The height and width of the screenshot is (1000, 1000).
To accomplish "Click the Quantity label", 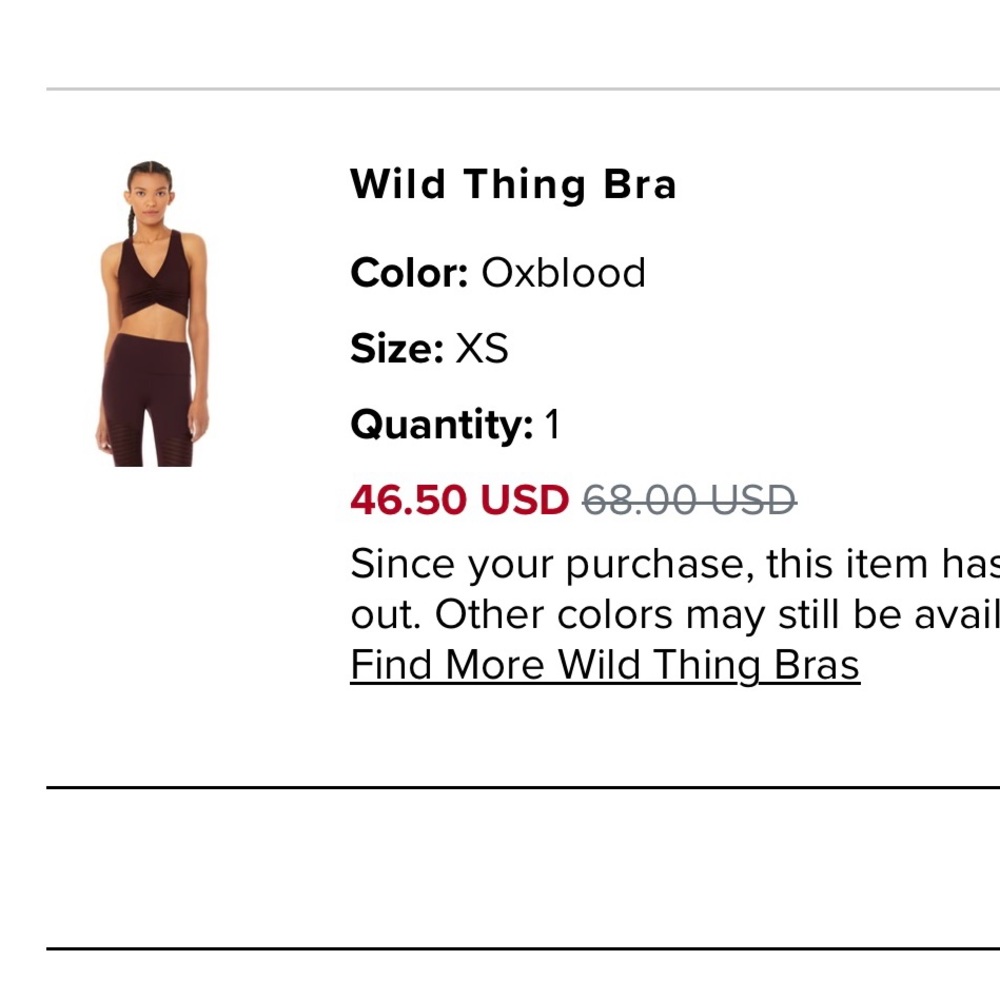I will click(x=441, y=425).
